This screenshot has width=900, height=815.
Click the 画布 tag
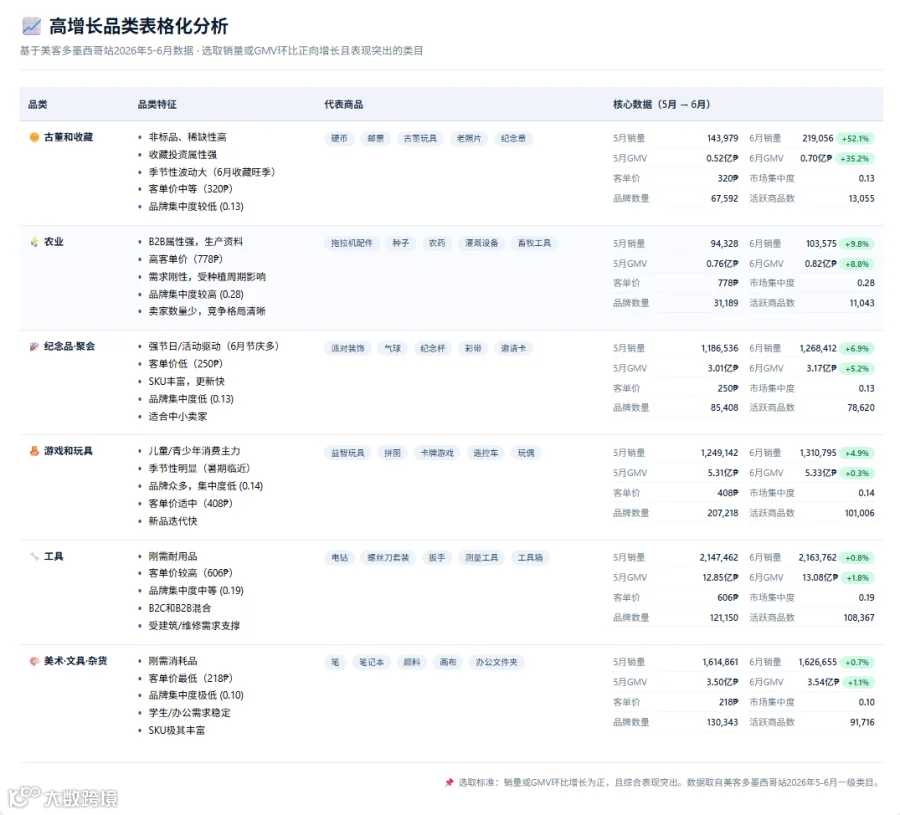point(448,662)
